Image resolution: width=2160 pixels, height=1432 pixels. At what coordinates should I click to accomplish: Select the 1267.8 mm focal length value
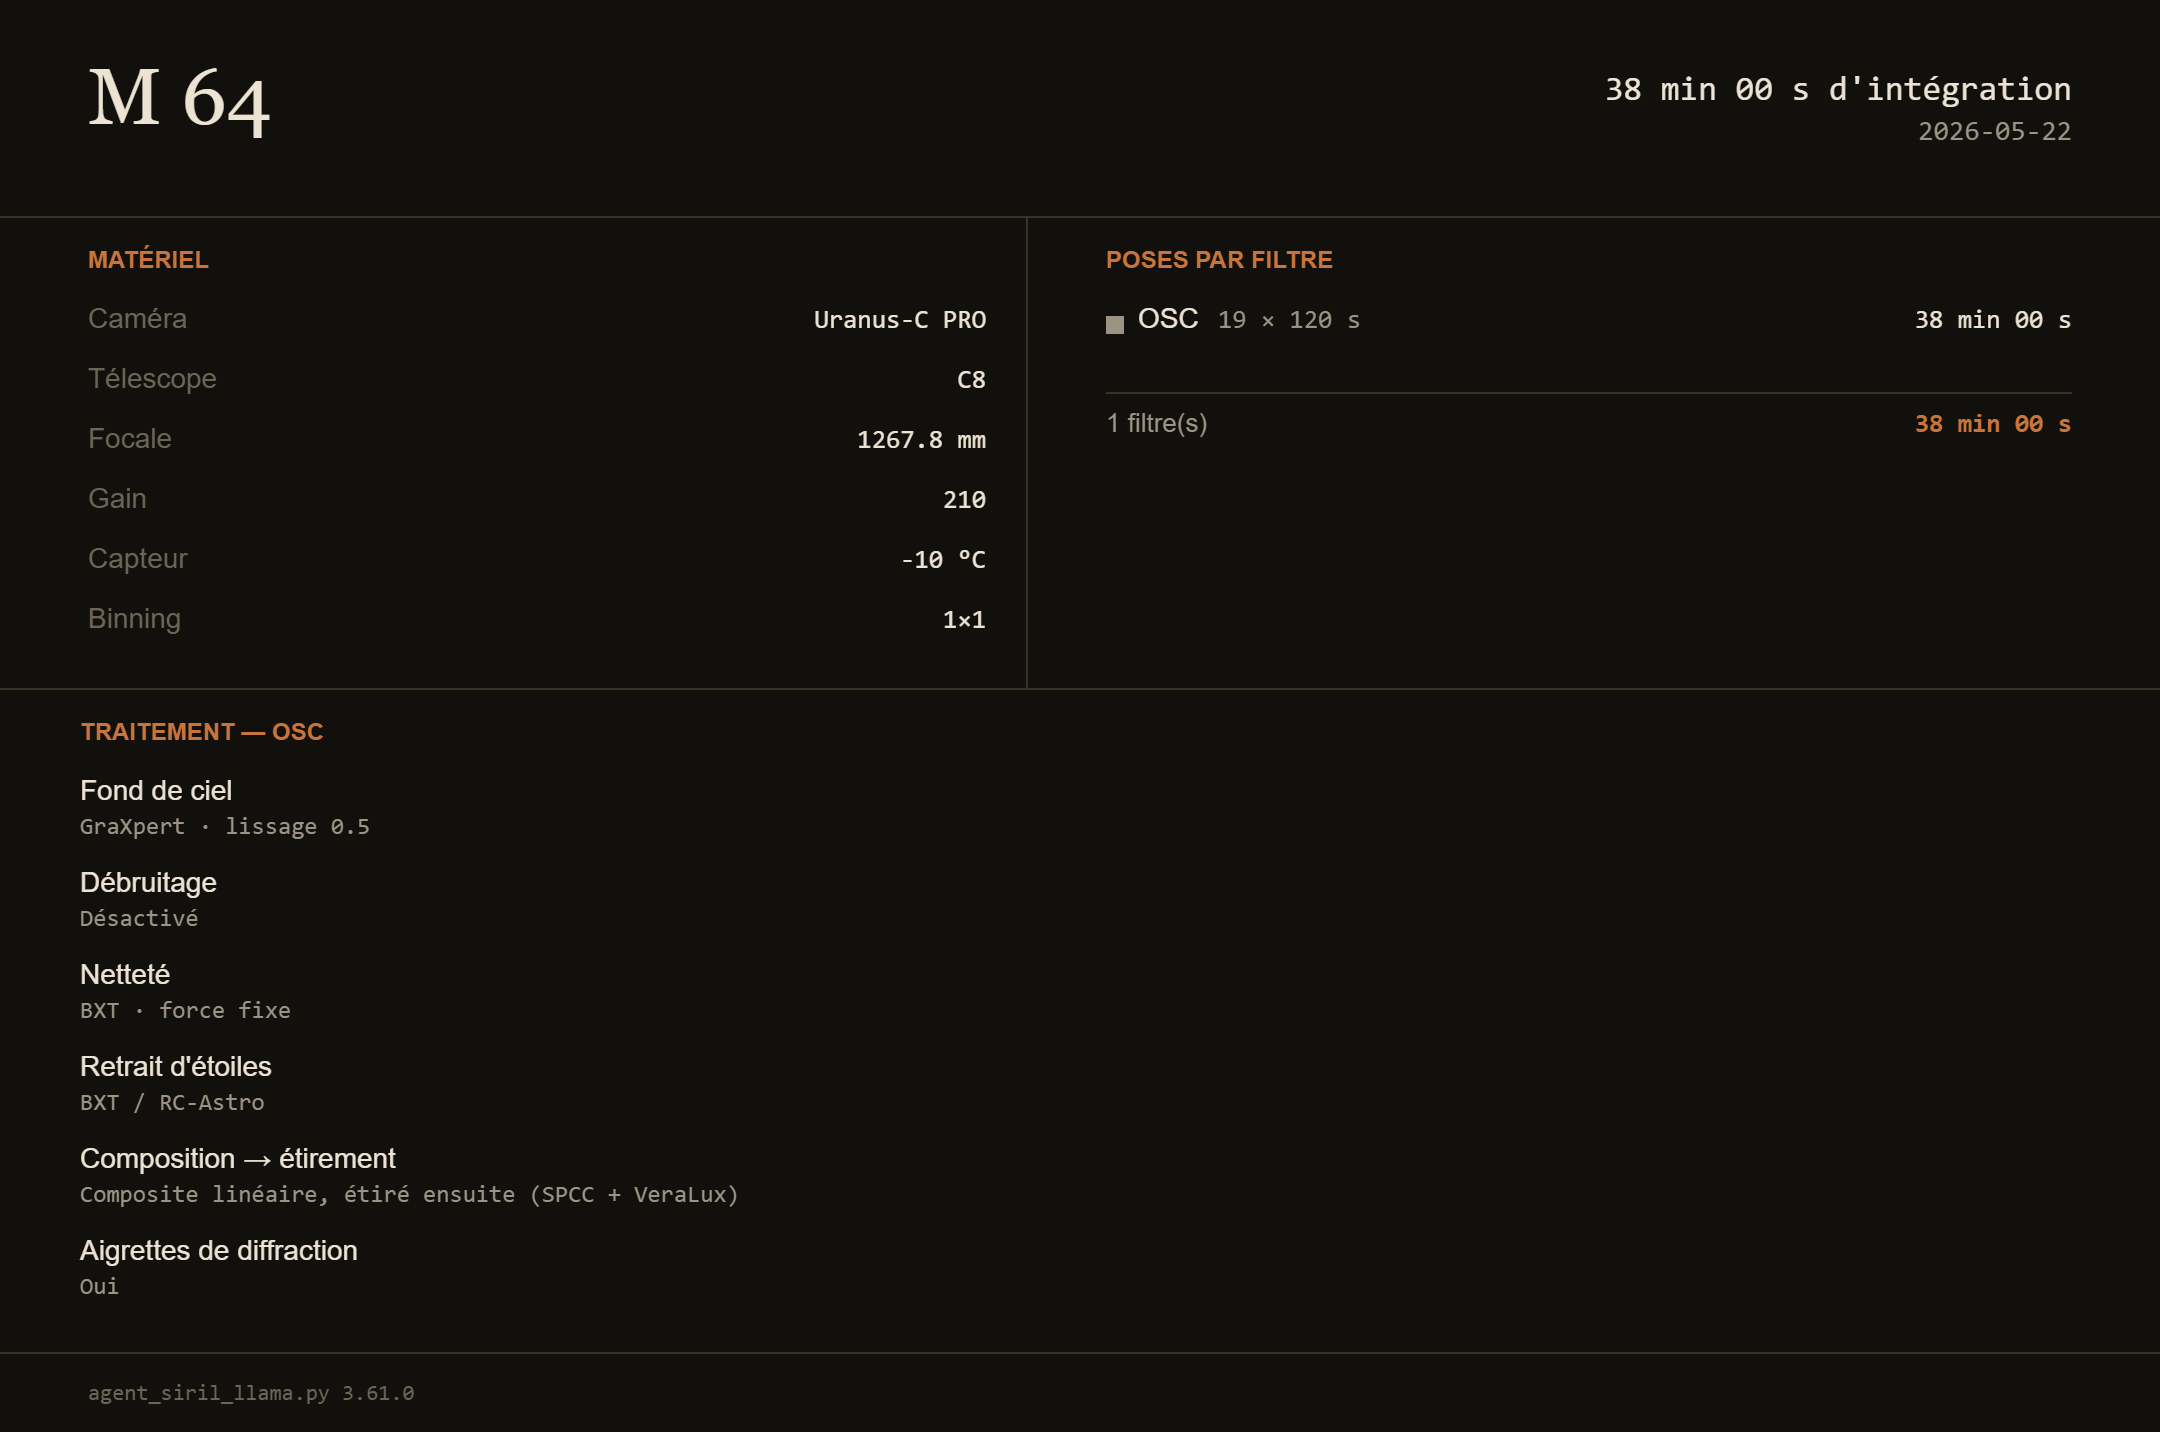point(921,440)
